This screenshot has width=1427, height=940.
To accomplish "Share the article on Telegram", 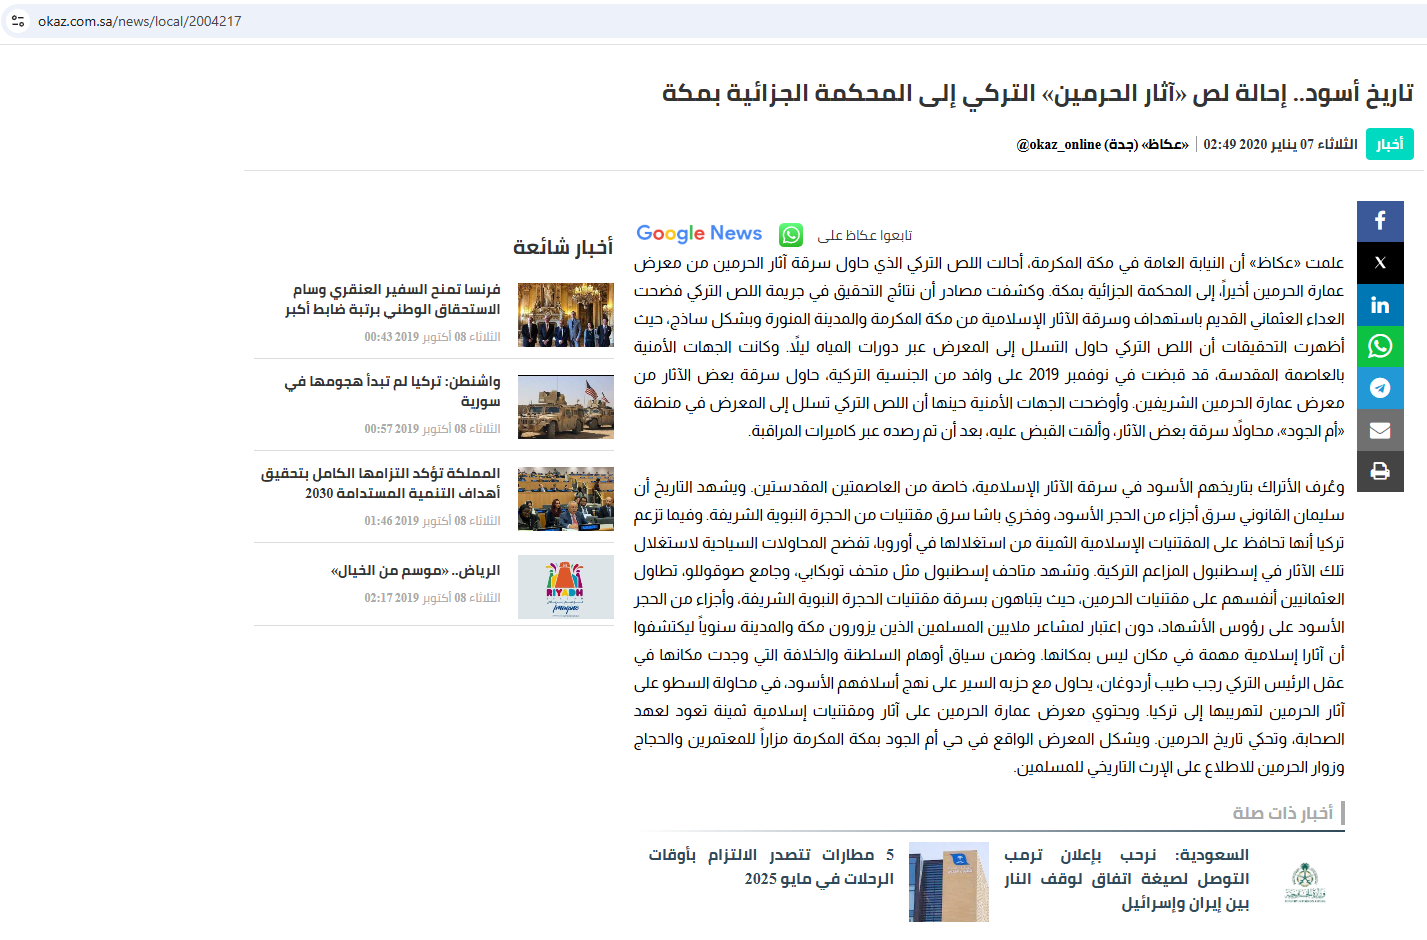I will point(1380,388).
